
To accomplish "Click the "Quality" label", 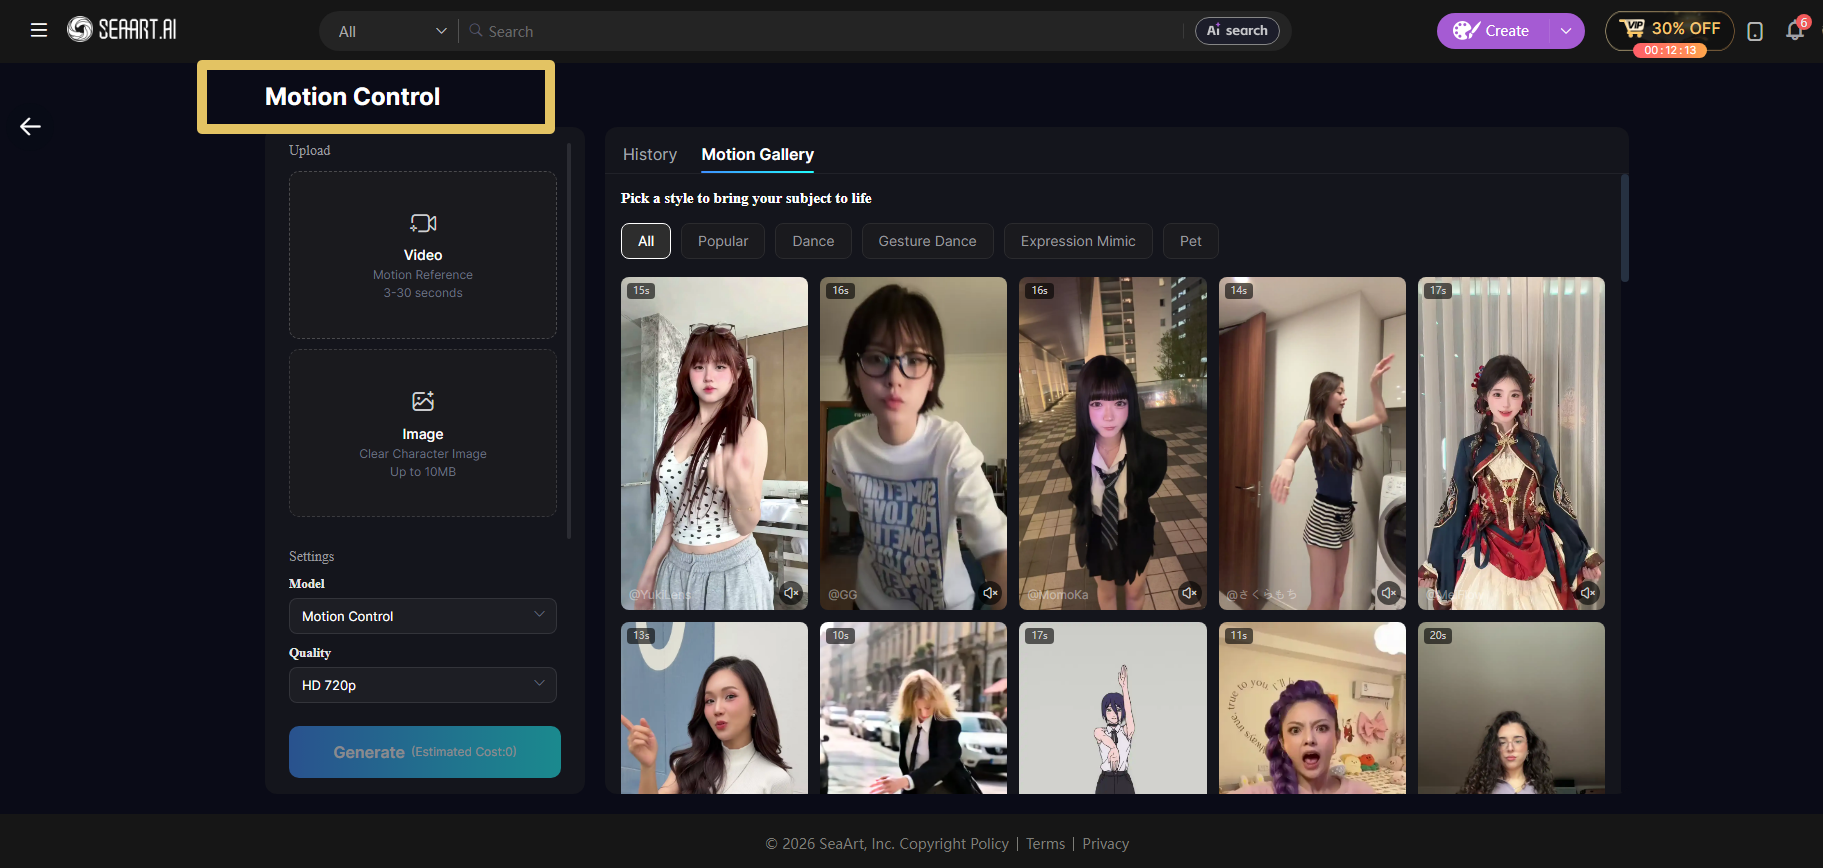I will coord(310,653).
